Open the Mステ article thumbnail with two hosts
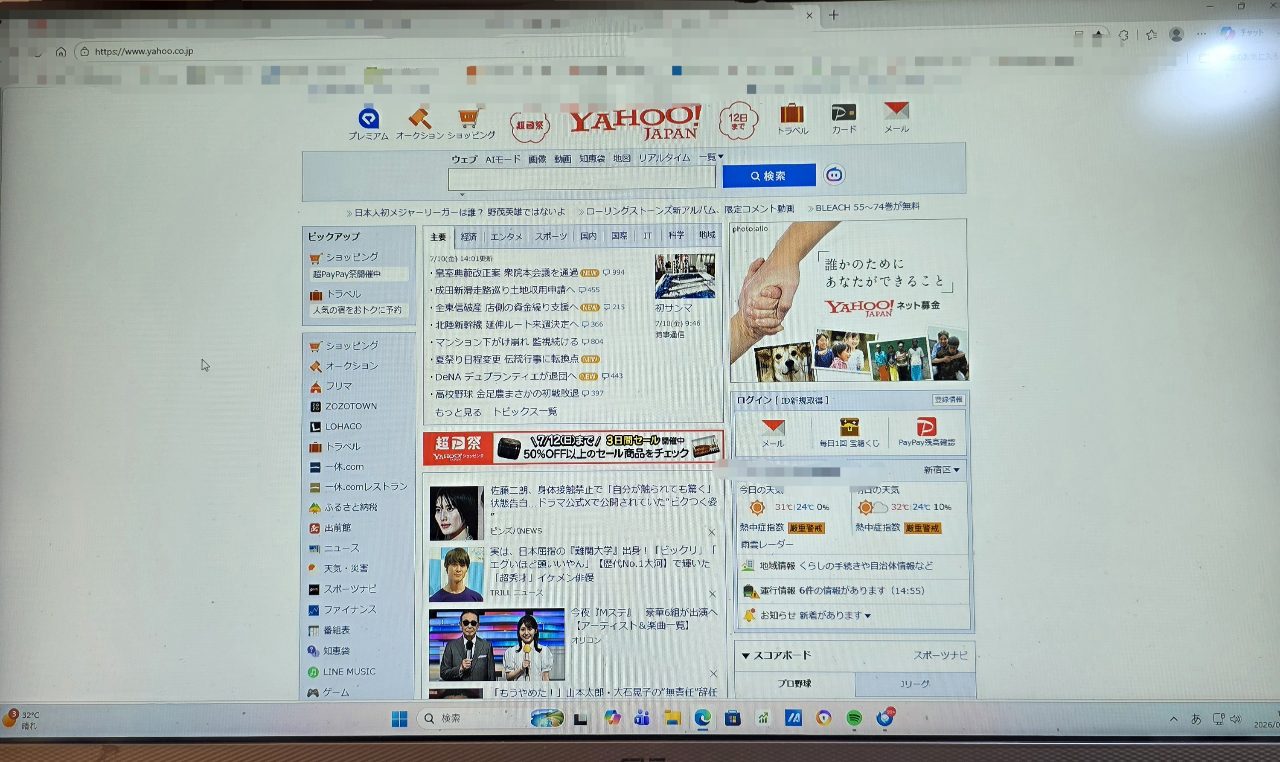The image size is (1280, 762). [x=497, y=645]
